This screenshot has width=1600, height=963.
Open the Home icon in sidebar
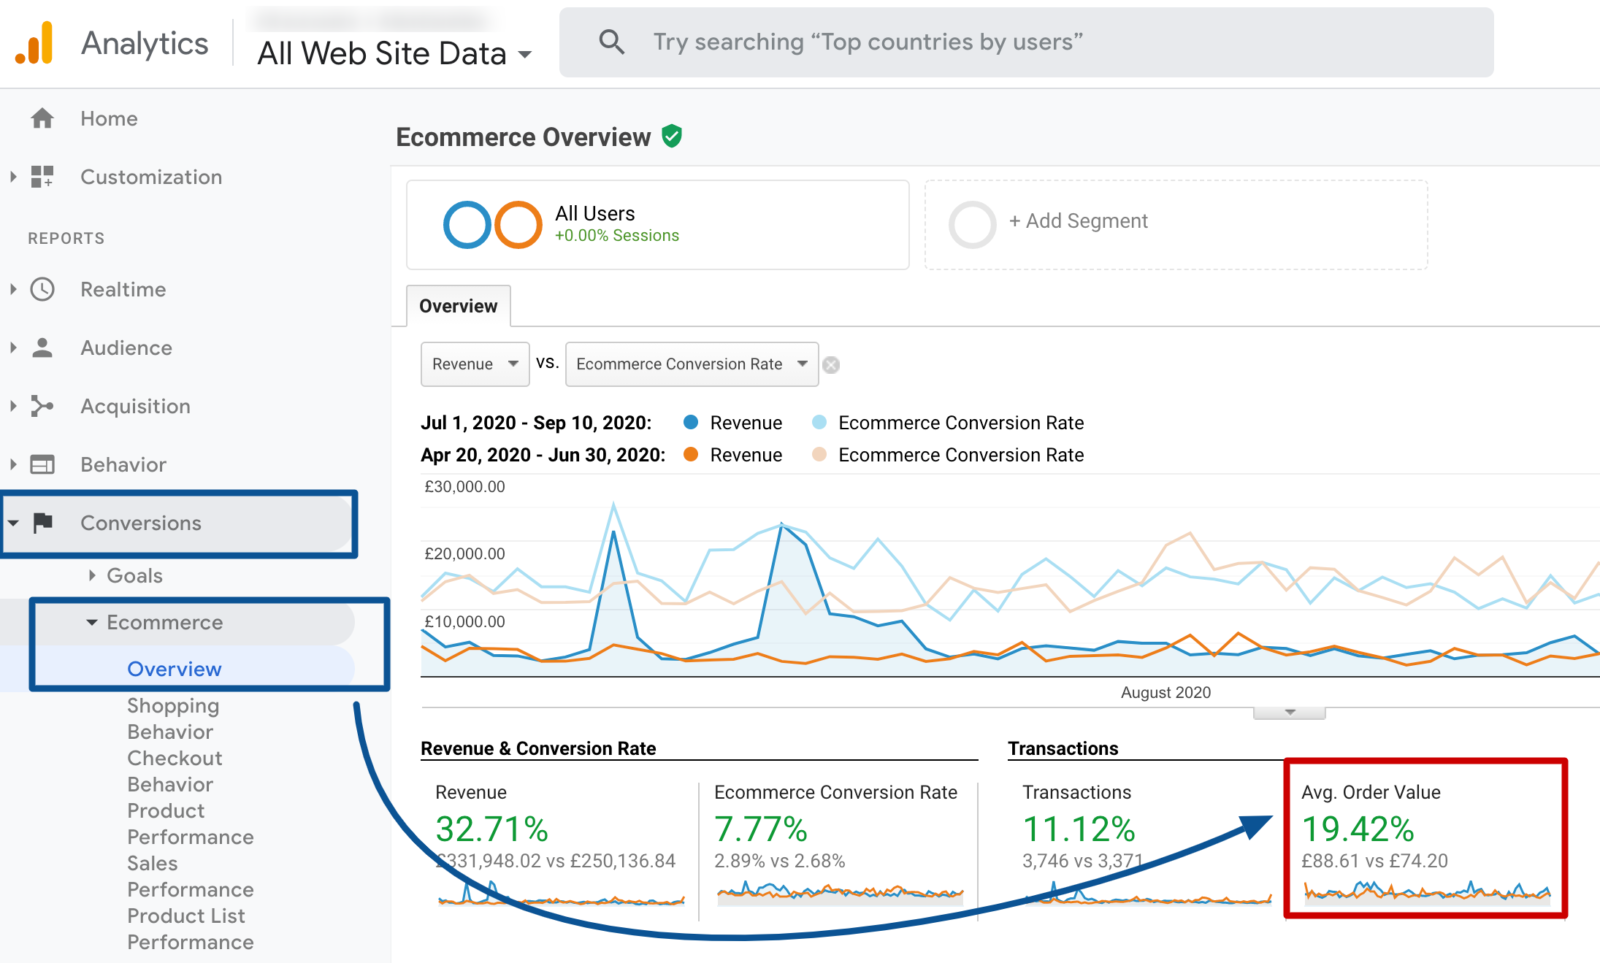pyautogui.click(x=42, y=119)
